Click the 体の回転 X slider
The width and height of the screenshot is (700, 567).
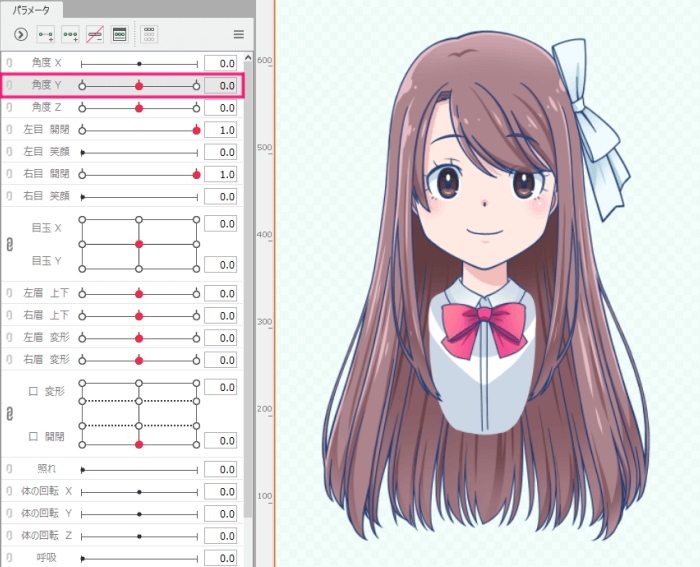point(139,492)
